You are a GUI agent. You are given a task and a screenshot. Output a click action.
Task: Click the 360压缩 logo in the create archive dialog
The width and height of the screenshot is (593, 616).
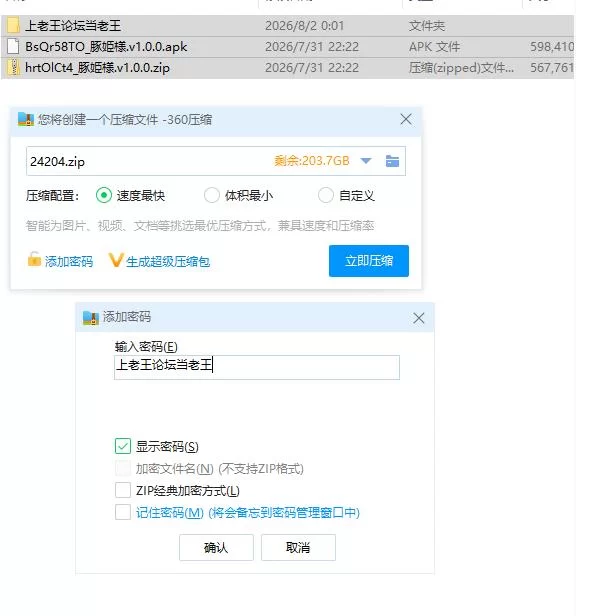pyautogui.click(x=26, y=119)
